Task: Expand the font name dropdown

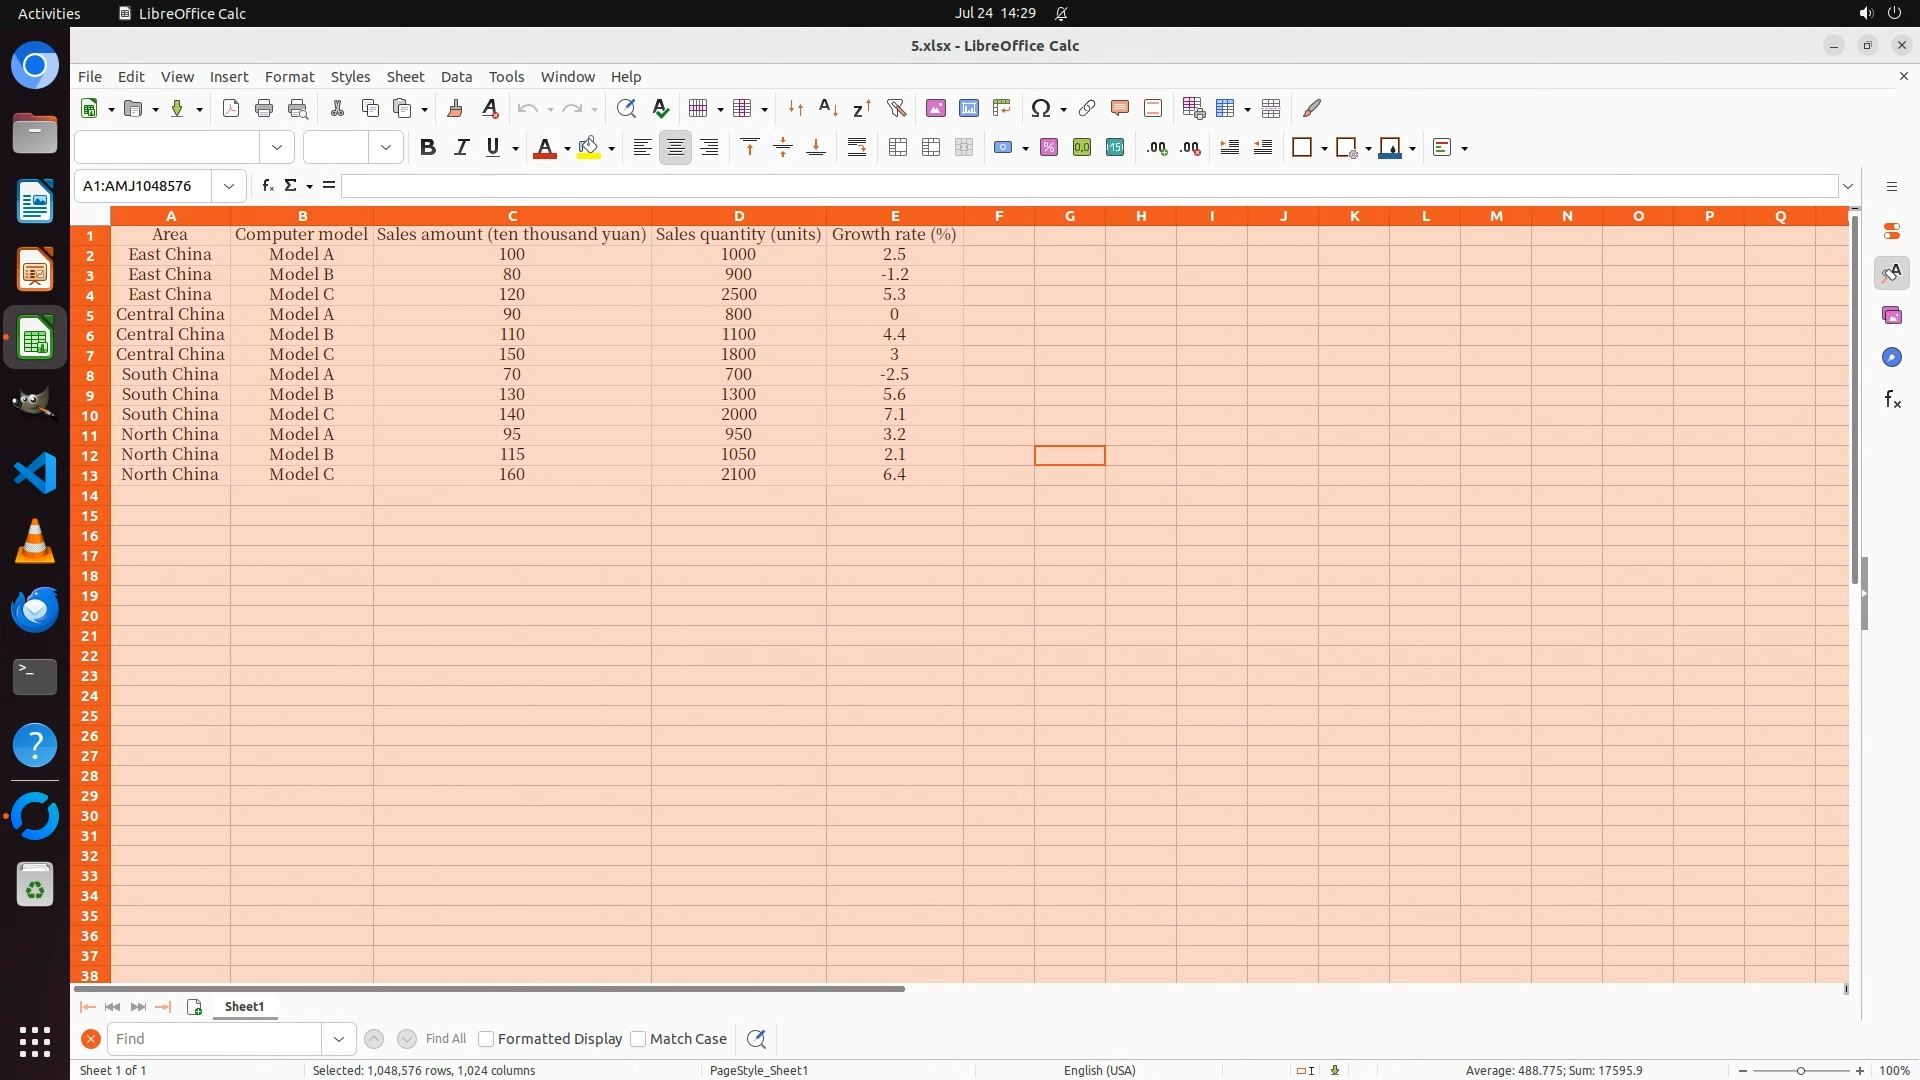Action: click(277, 148)
